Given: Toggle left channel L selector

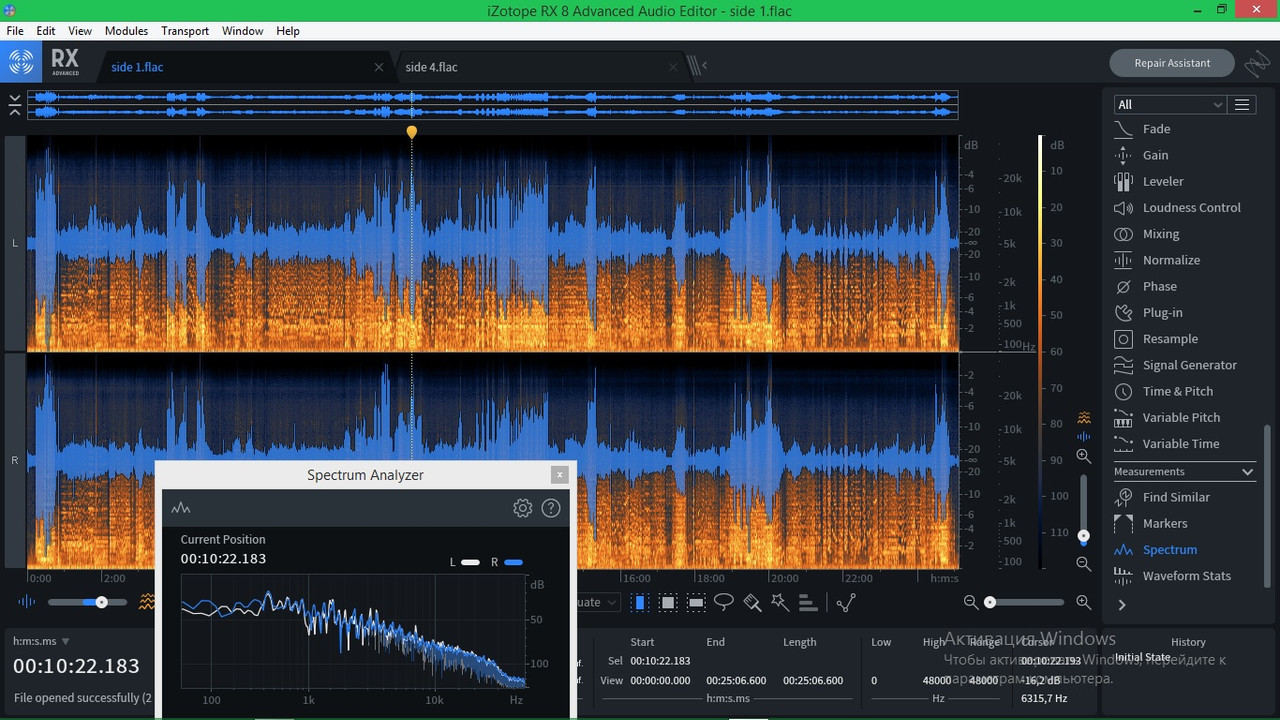Looking at the screenshot, I should coord(15,243).
